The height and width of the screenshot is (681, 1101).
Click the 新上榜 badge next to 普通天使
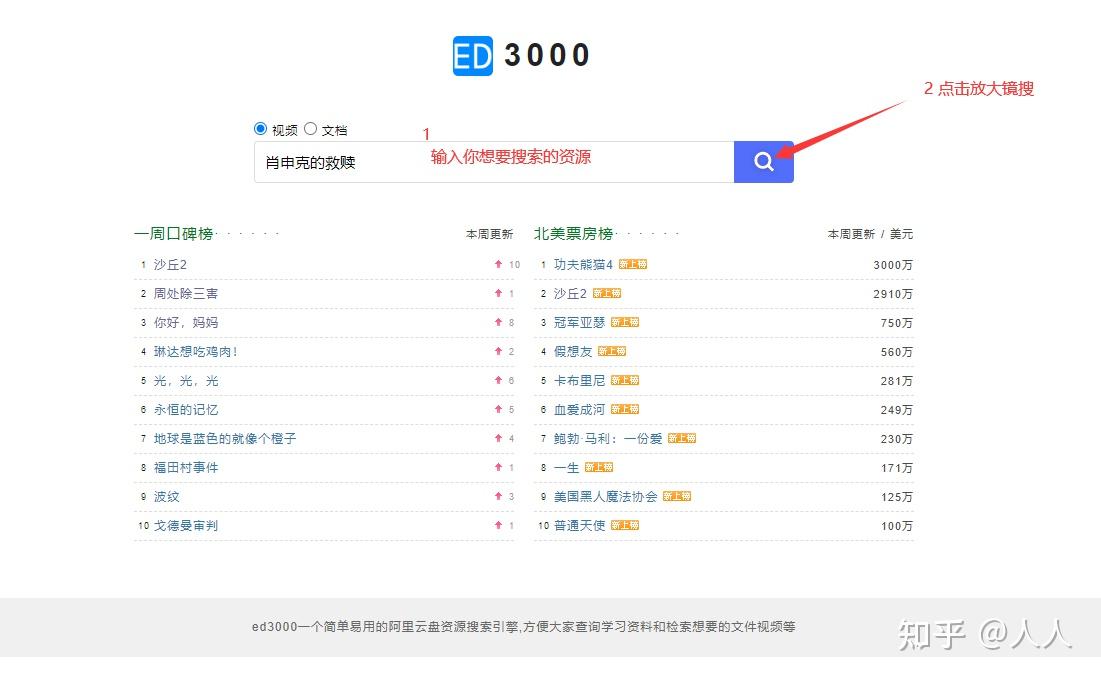point(623,525)
